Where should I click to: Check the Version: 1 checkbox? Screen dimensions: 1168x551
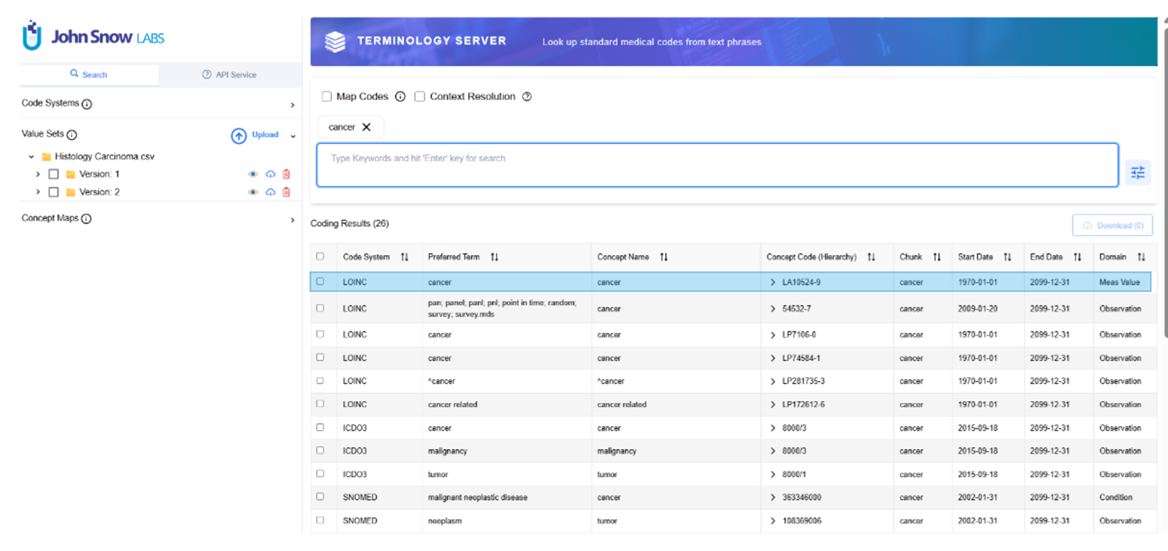pos(53,174)
